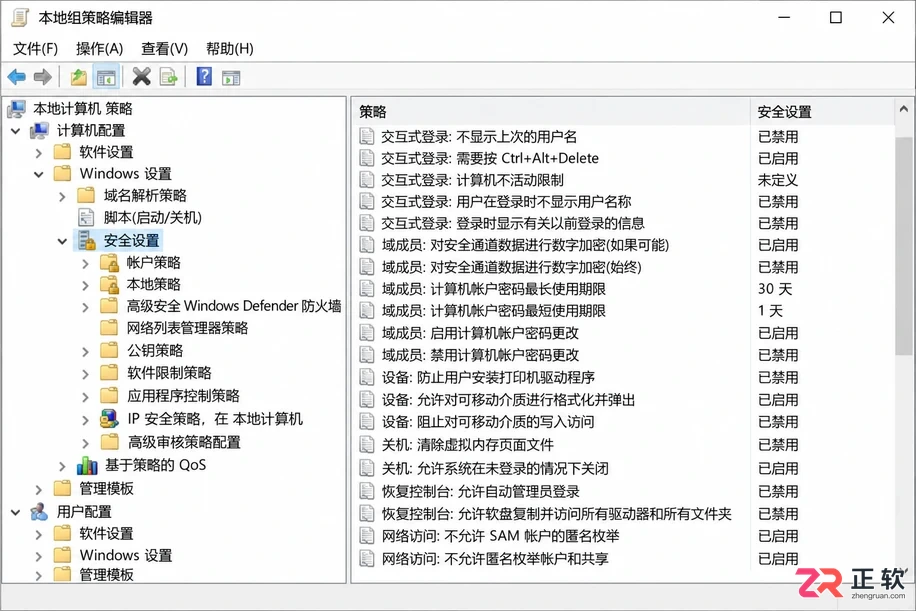This screenshot has width=916, height=611.
Task: Select policy 交互式登录: 登录时显示有关以前登录的信息
Action: tap(513, 223)
